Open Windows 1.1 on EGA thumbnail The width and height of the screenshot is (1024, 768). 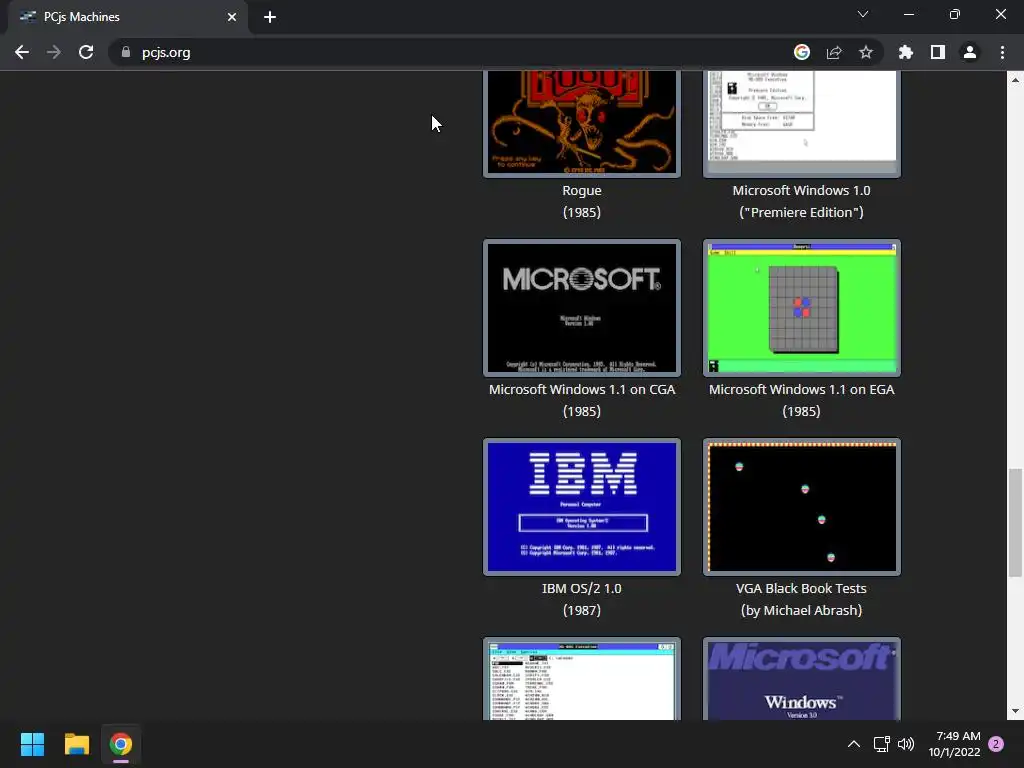tap(801, 308)
